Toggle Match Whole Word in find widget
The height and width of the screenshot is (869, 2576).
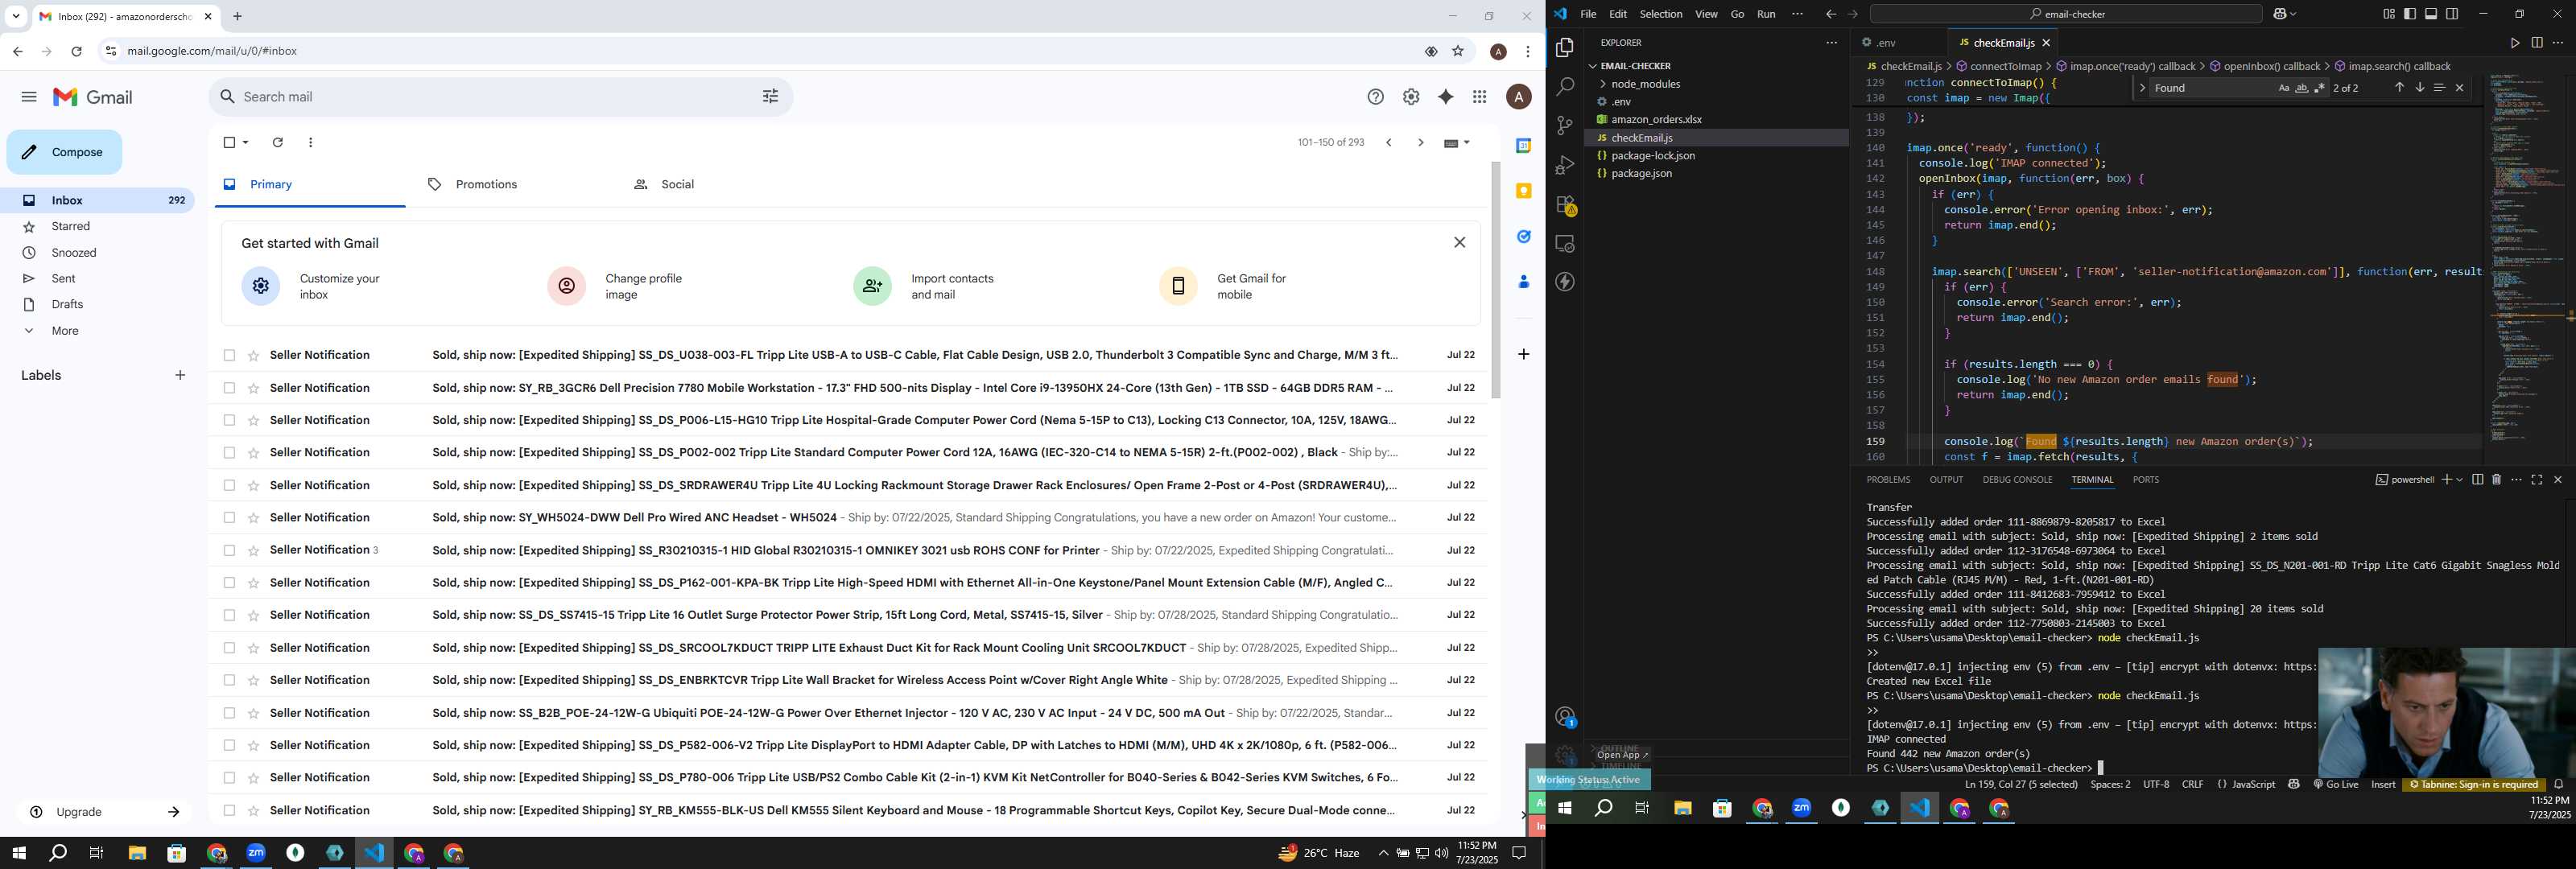click(x=2302, y=88)
